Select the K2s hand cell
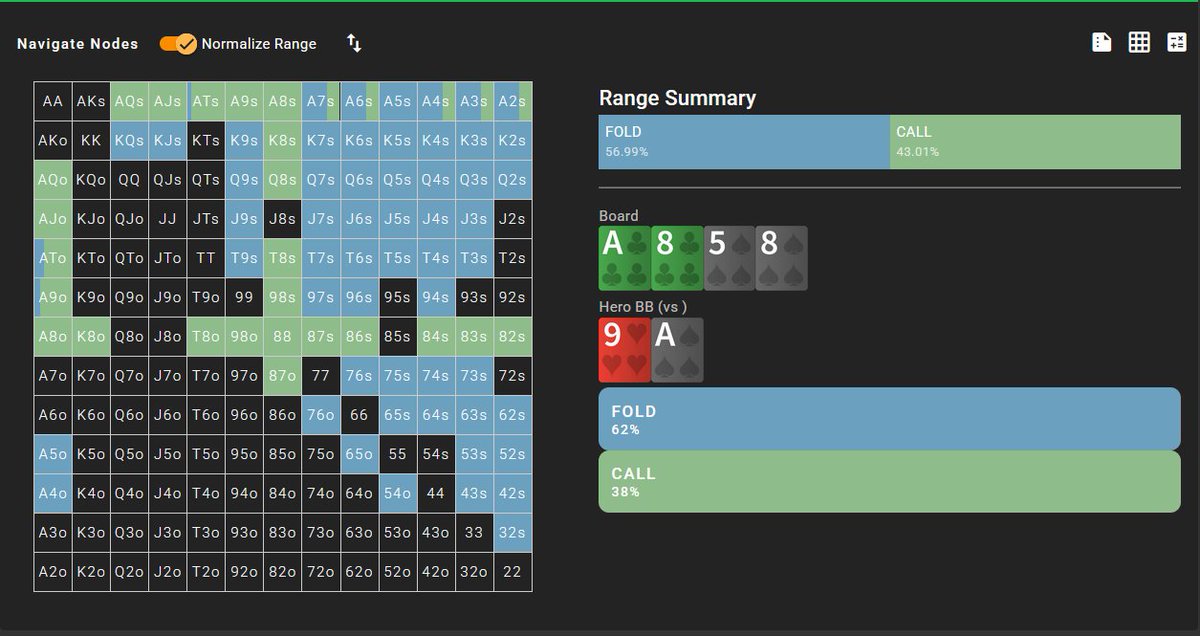1200x636 pixels. (x=512, y=140)
